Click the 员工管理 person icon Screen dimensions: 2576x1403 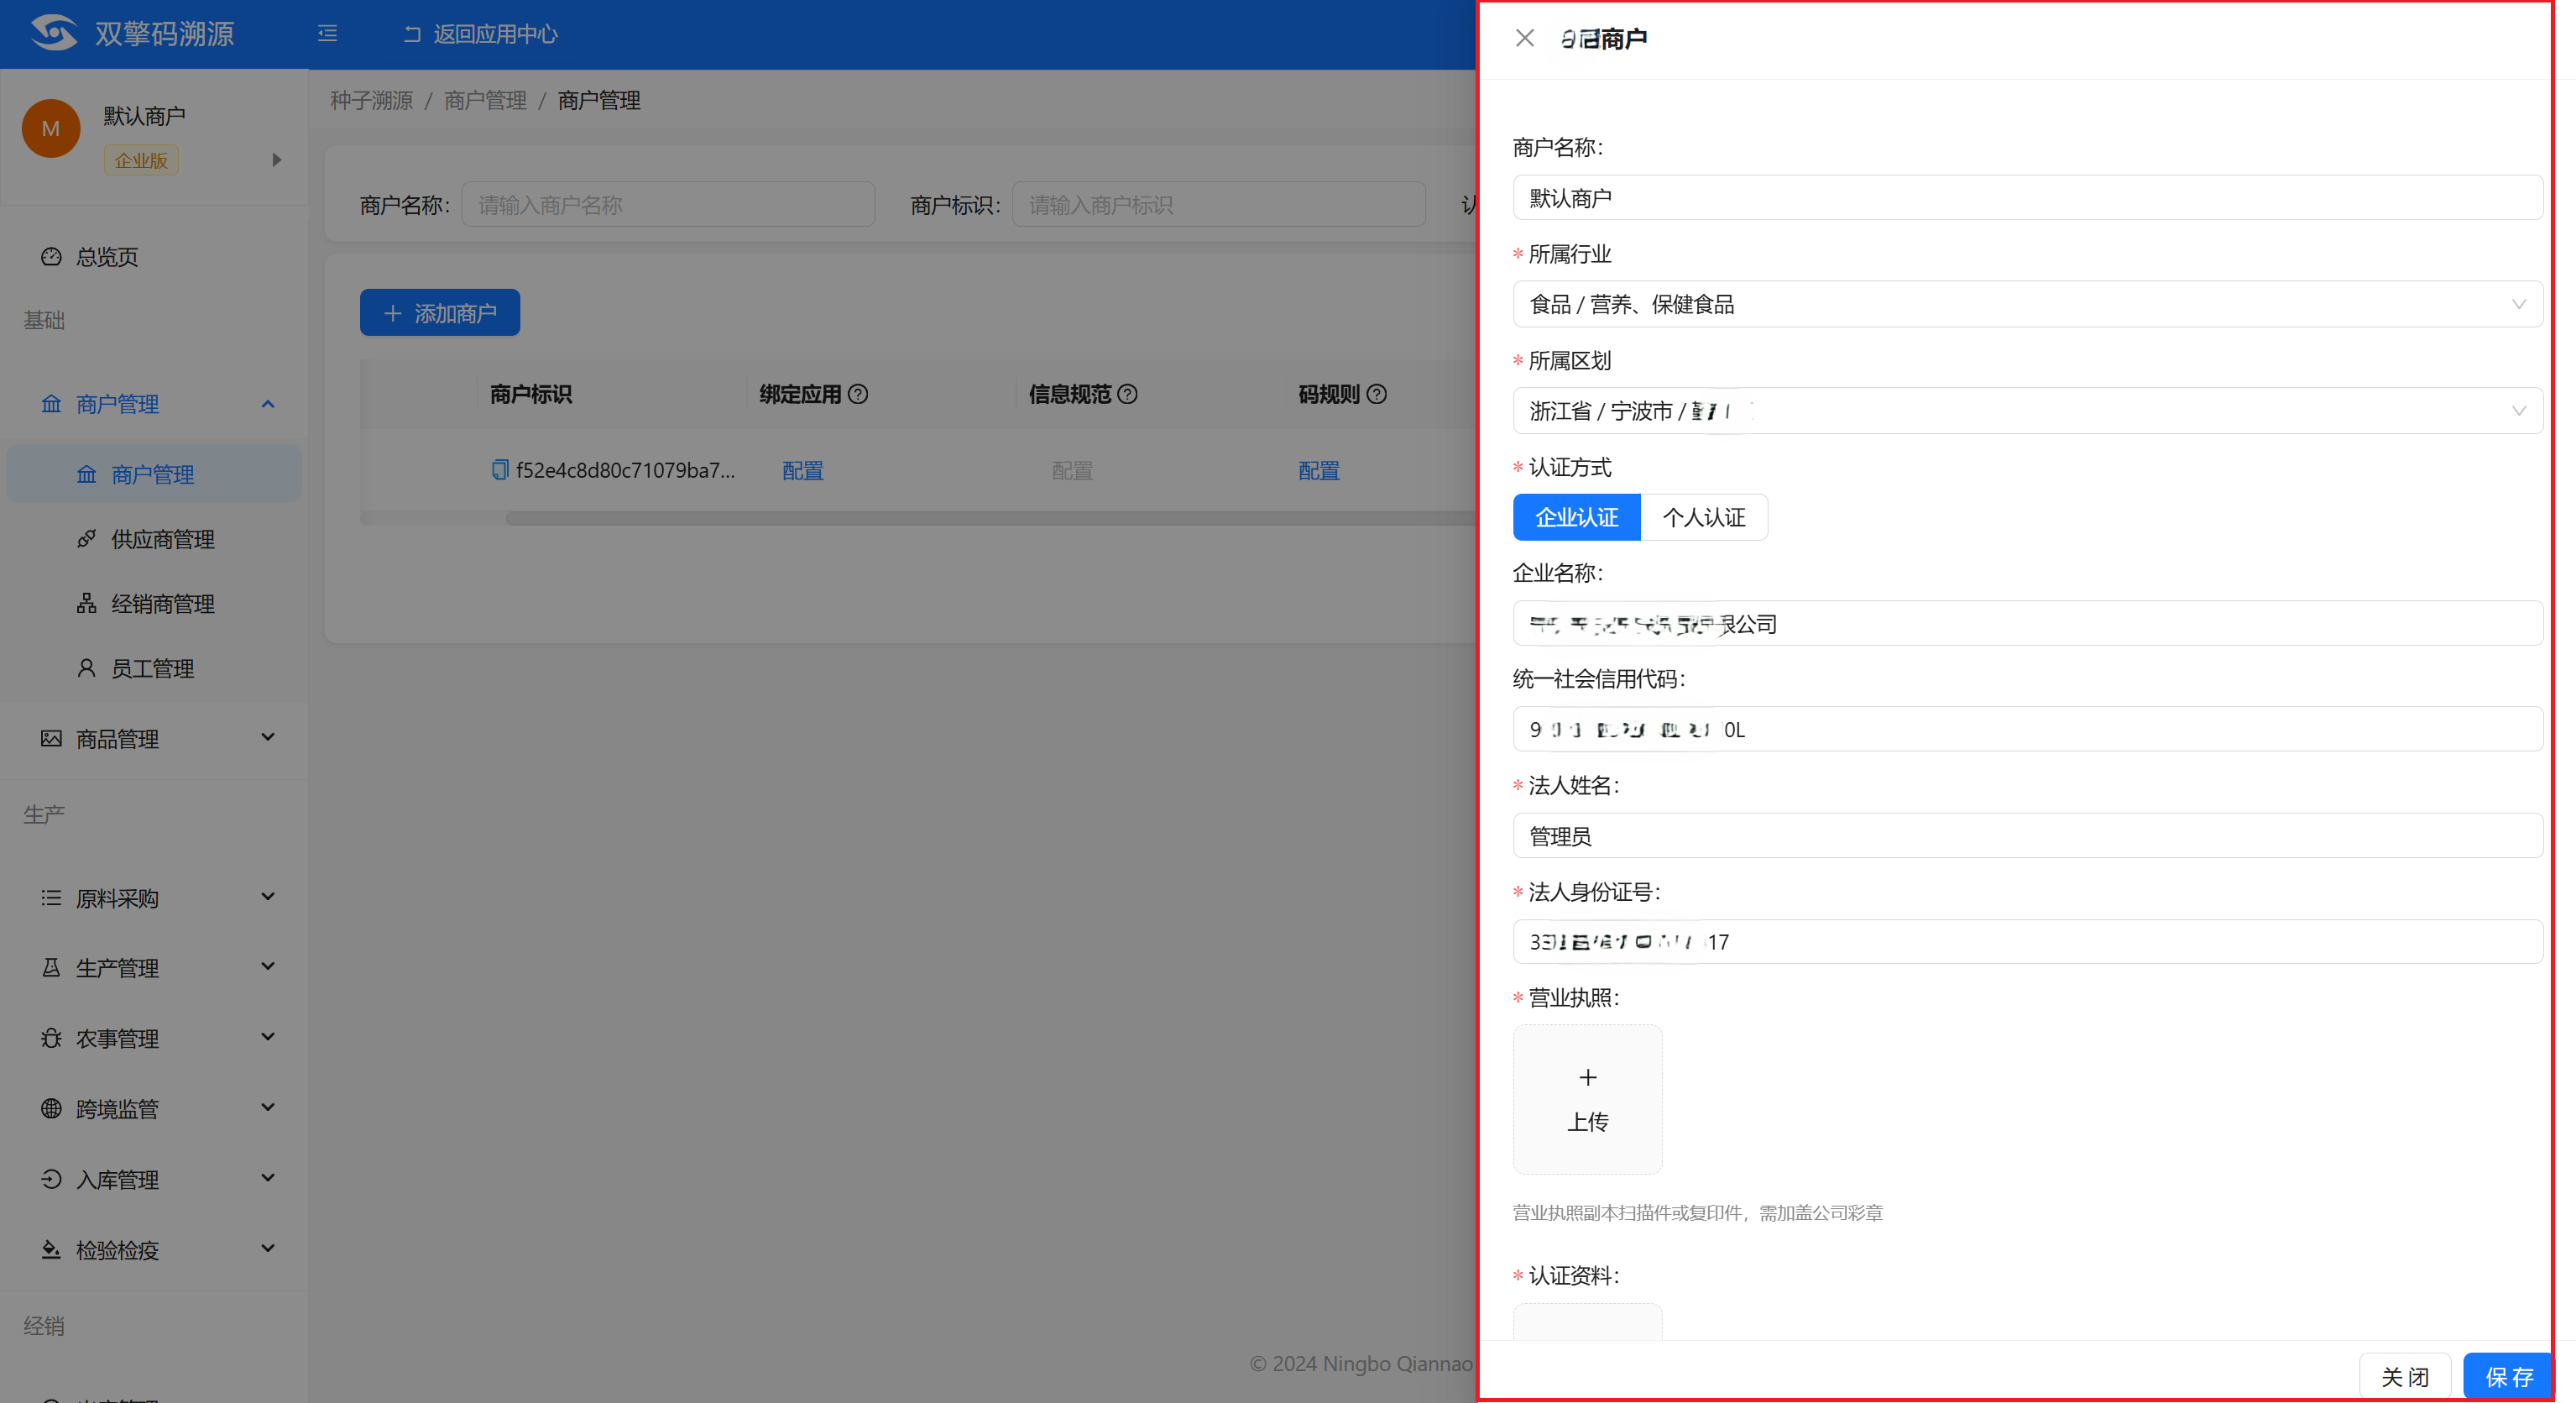click(x=87, y=668)
